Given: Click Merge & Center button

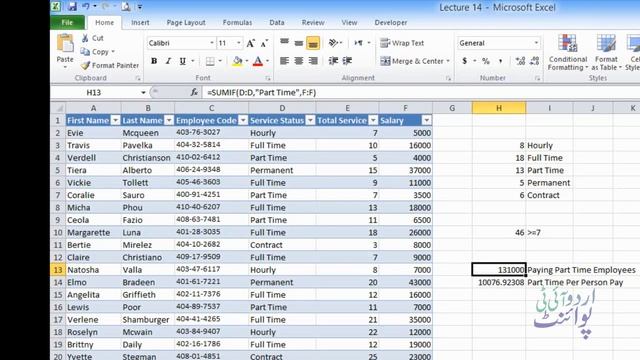Looking at the screenshot, I should [x=412, y=61].
